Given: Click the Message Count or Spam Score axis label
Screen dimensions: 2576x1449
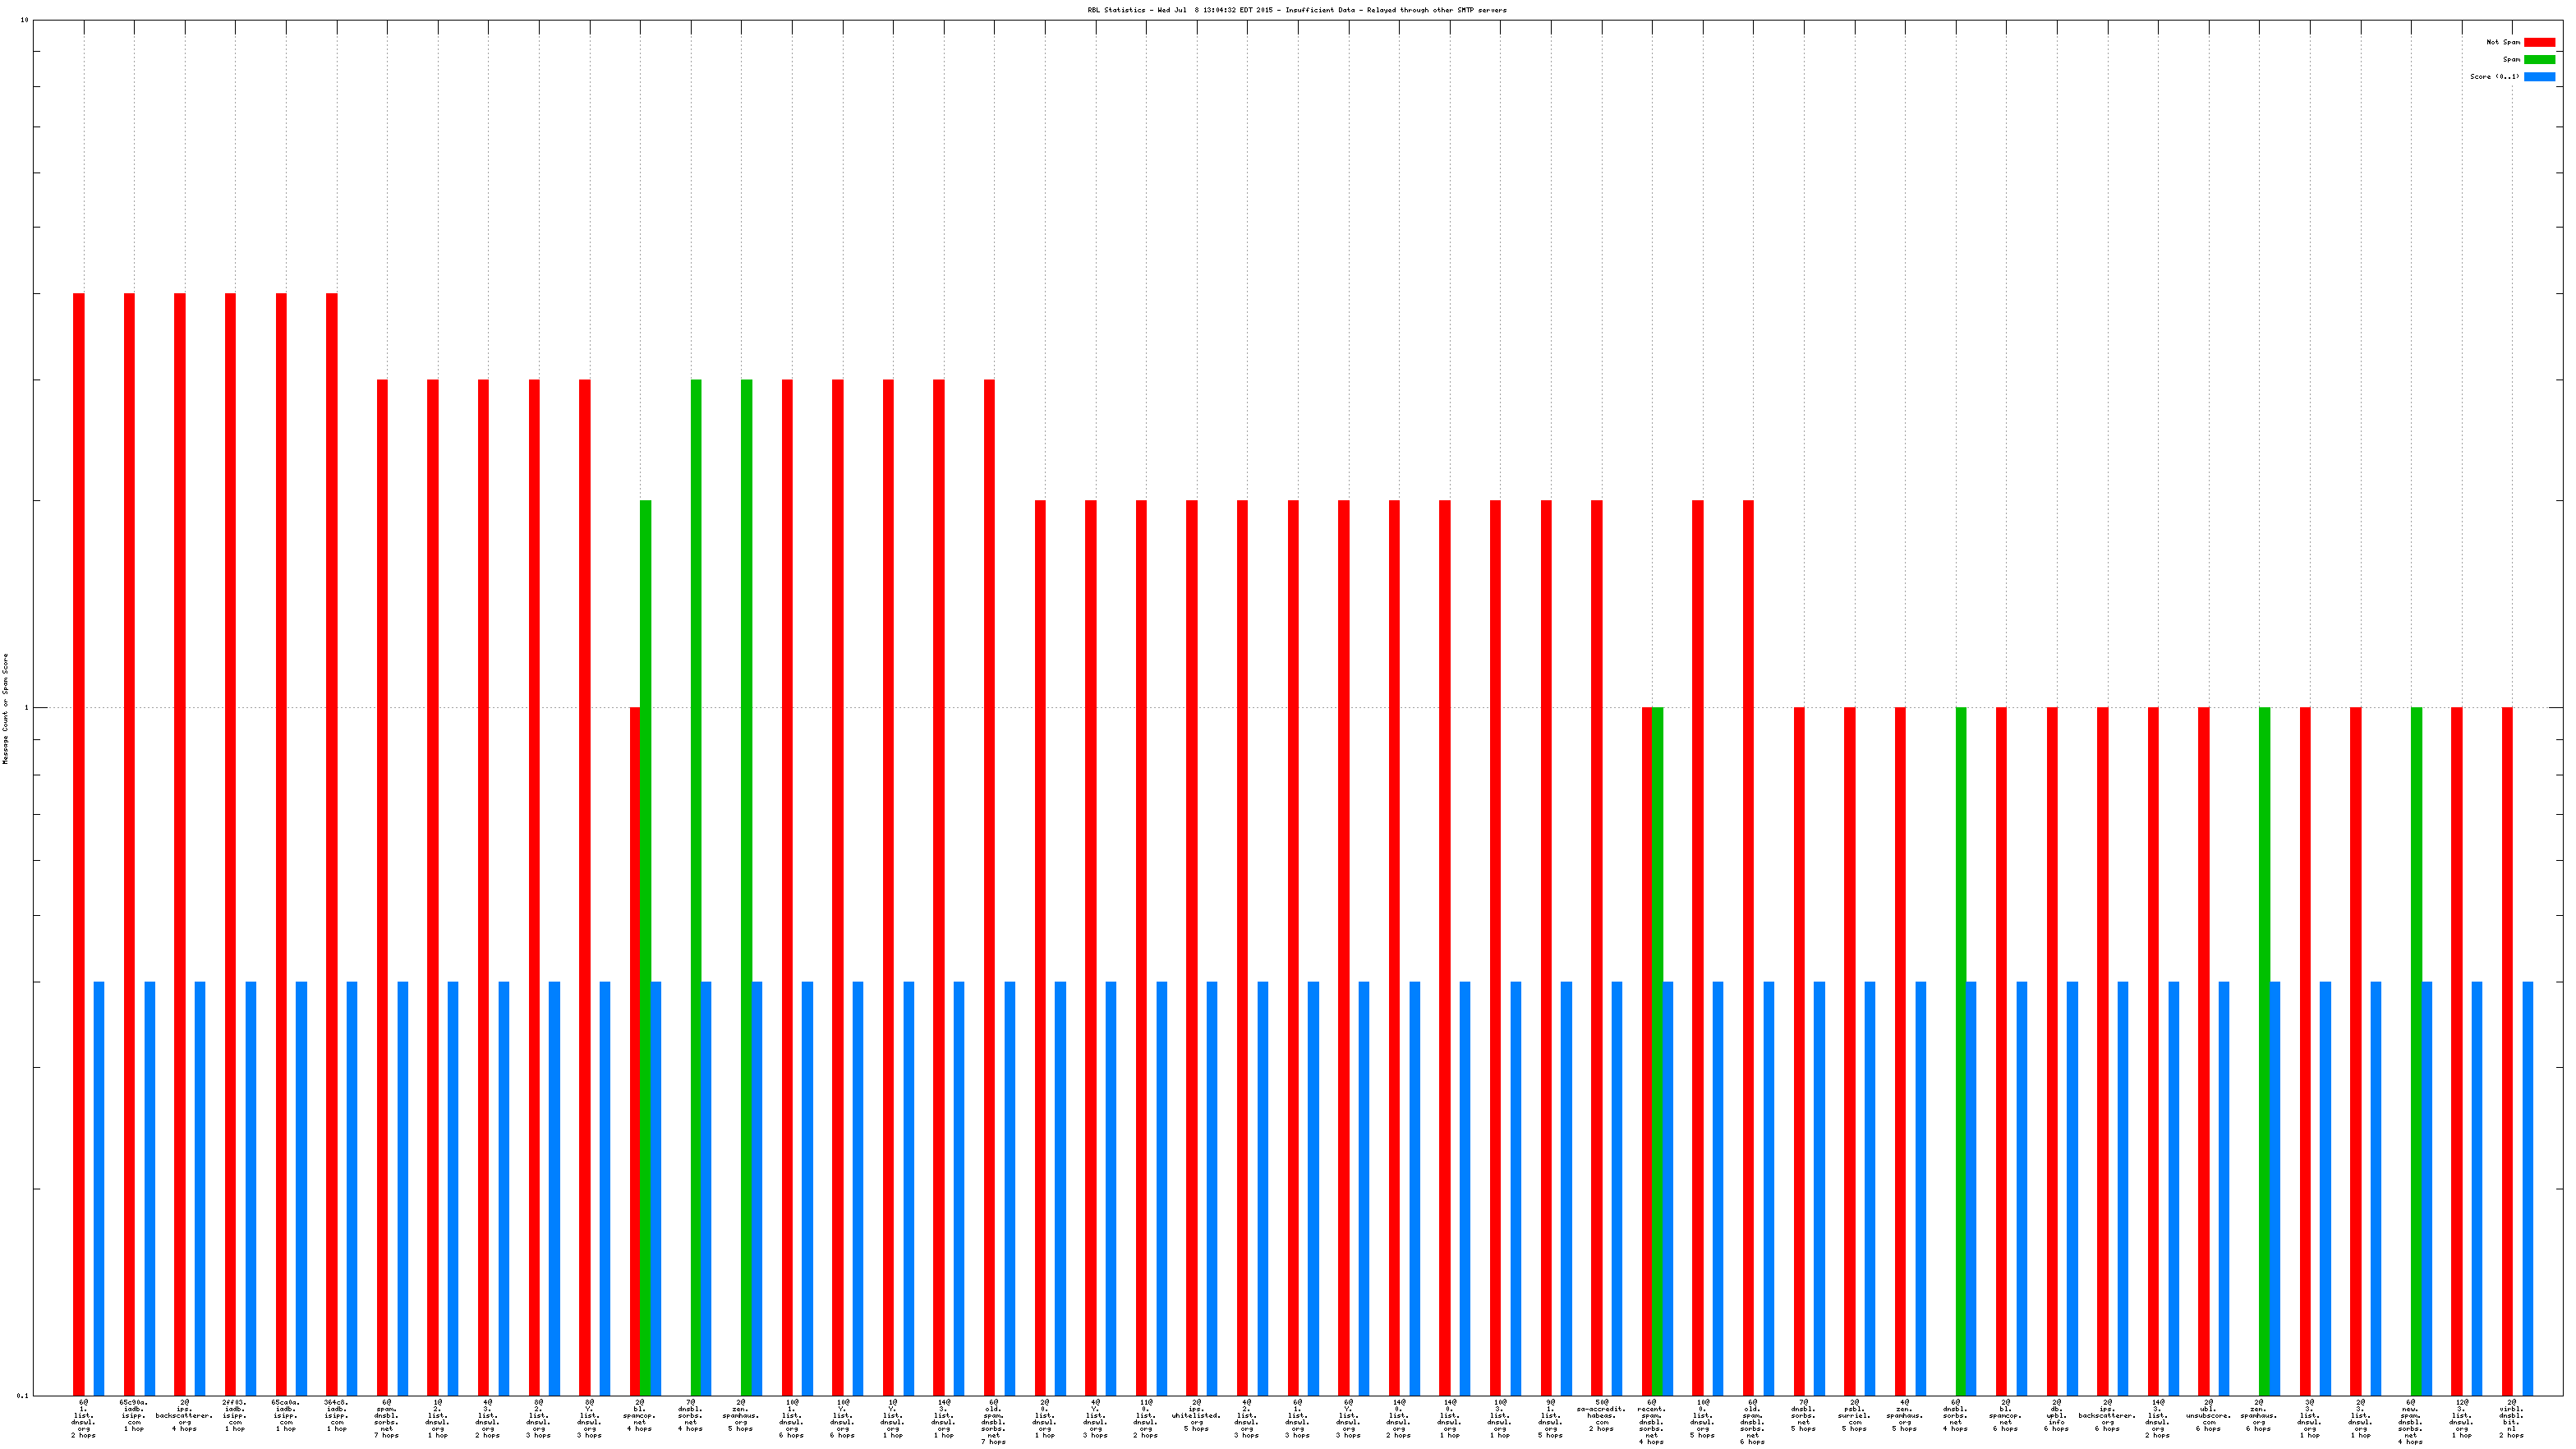Looking at the screenshot, I should tap(5, 708).
